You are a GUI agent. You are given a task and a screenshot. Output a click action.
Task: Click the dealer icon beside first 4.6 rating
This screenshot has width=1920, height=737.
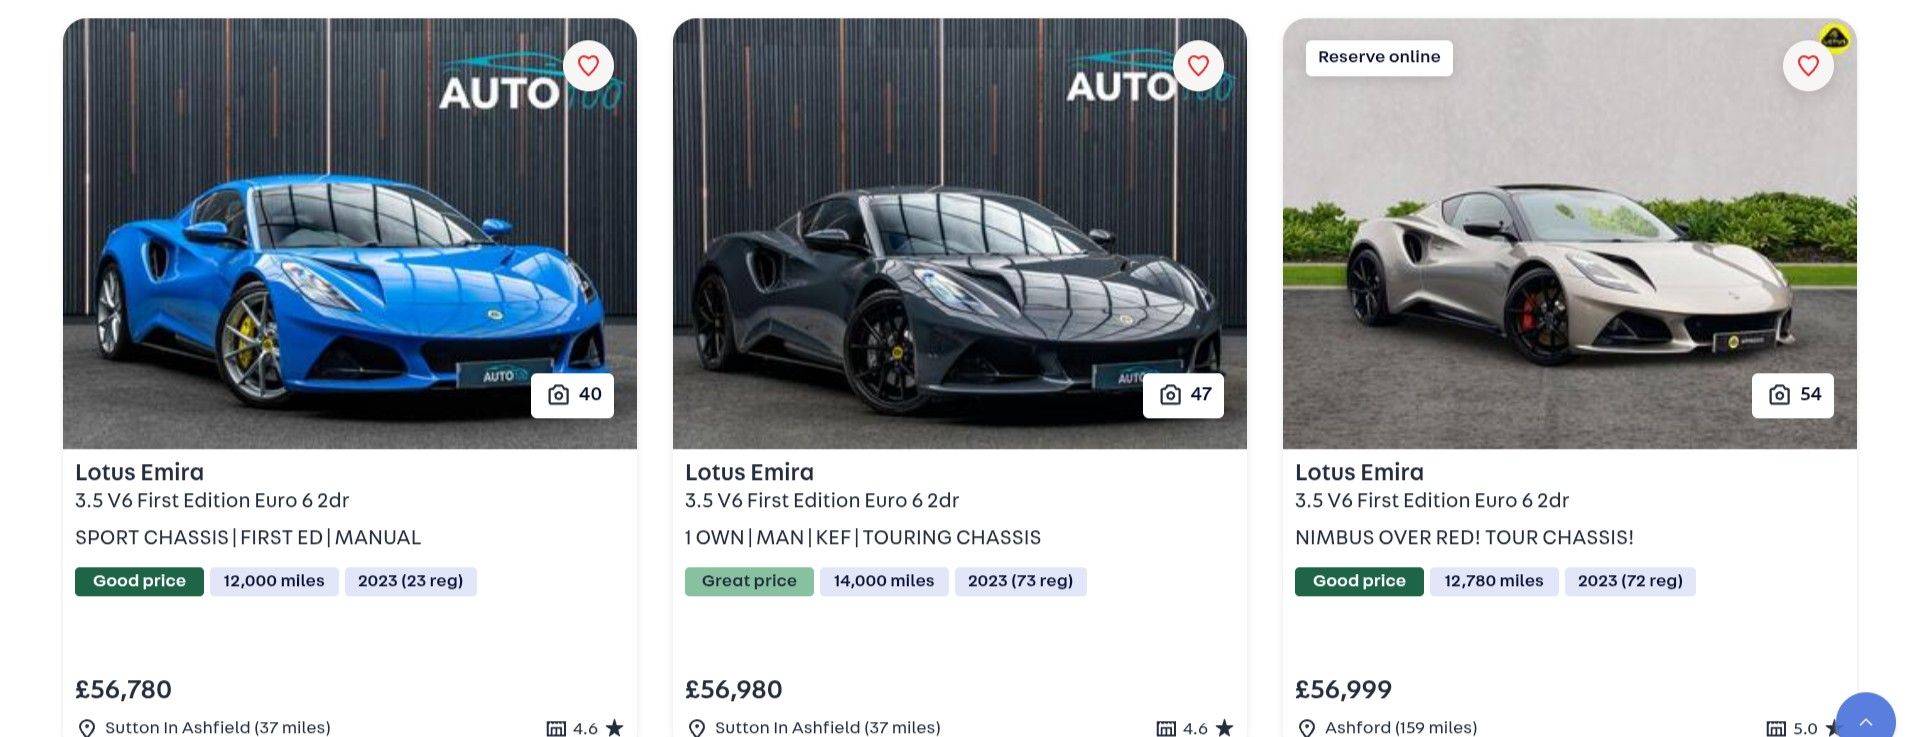click(x=556, y=728)
